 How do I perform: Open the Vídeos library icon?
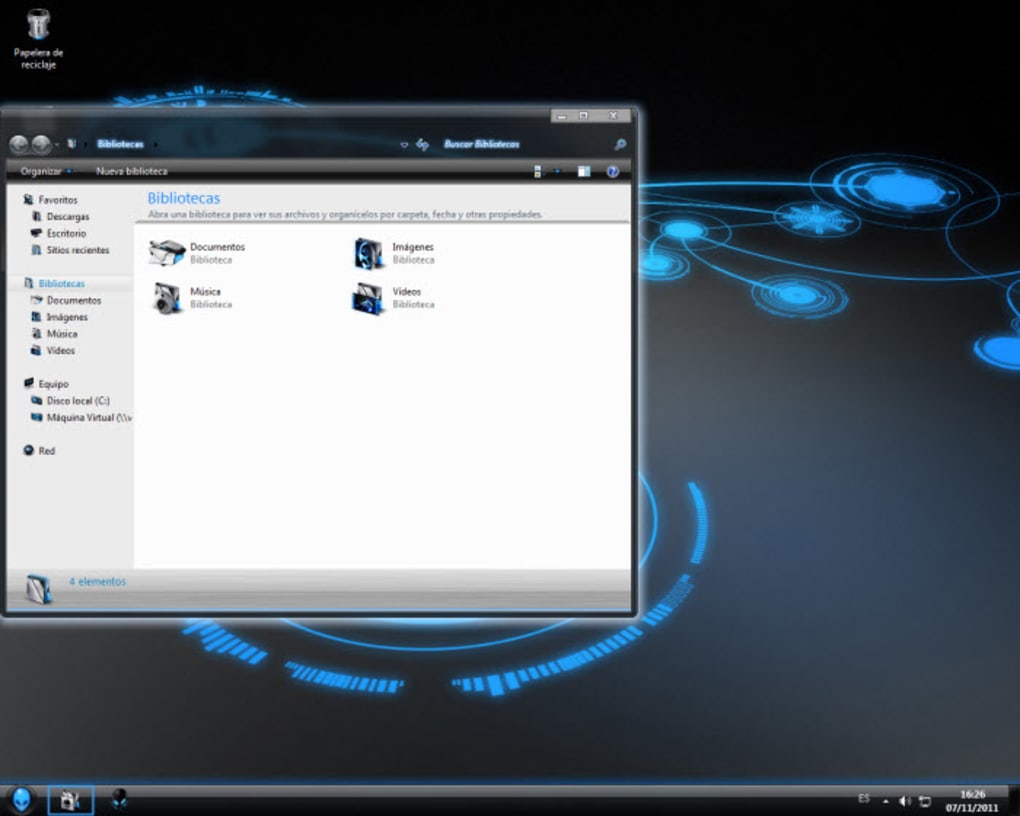click(x=370, y=297)
